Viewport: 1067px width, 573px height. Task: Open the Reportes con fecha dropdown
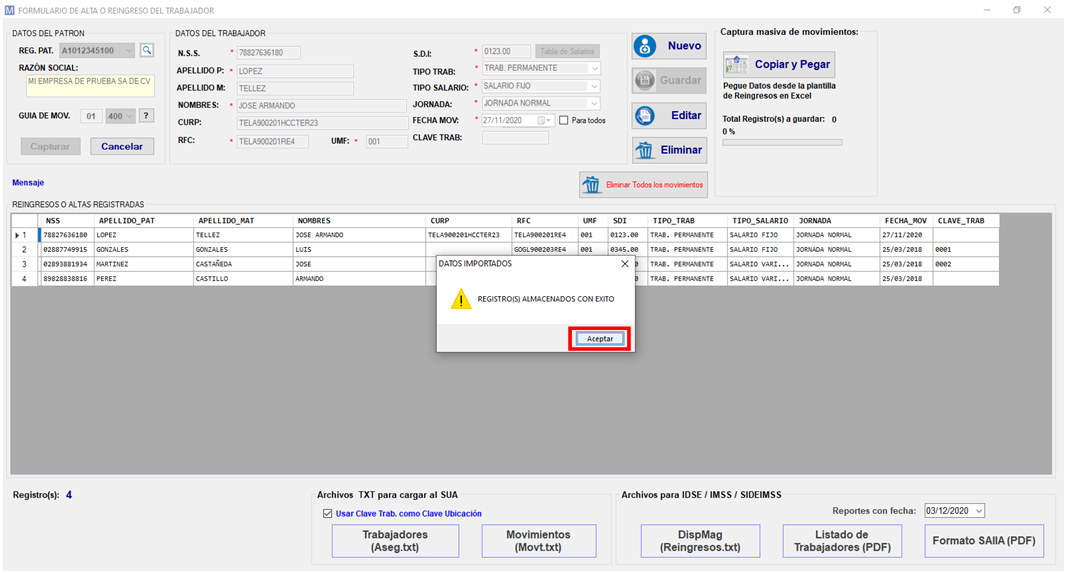(979, 511)
